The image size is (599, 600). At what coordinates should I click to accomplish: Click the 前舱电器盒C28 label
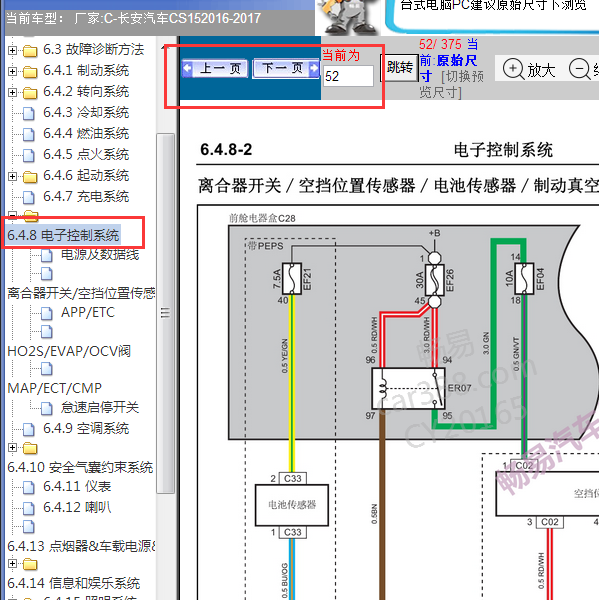tap(262, 218)
